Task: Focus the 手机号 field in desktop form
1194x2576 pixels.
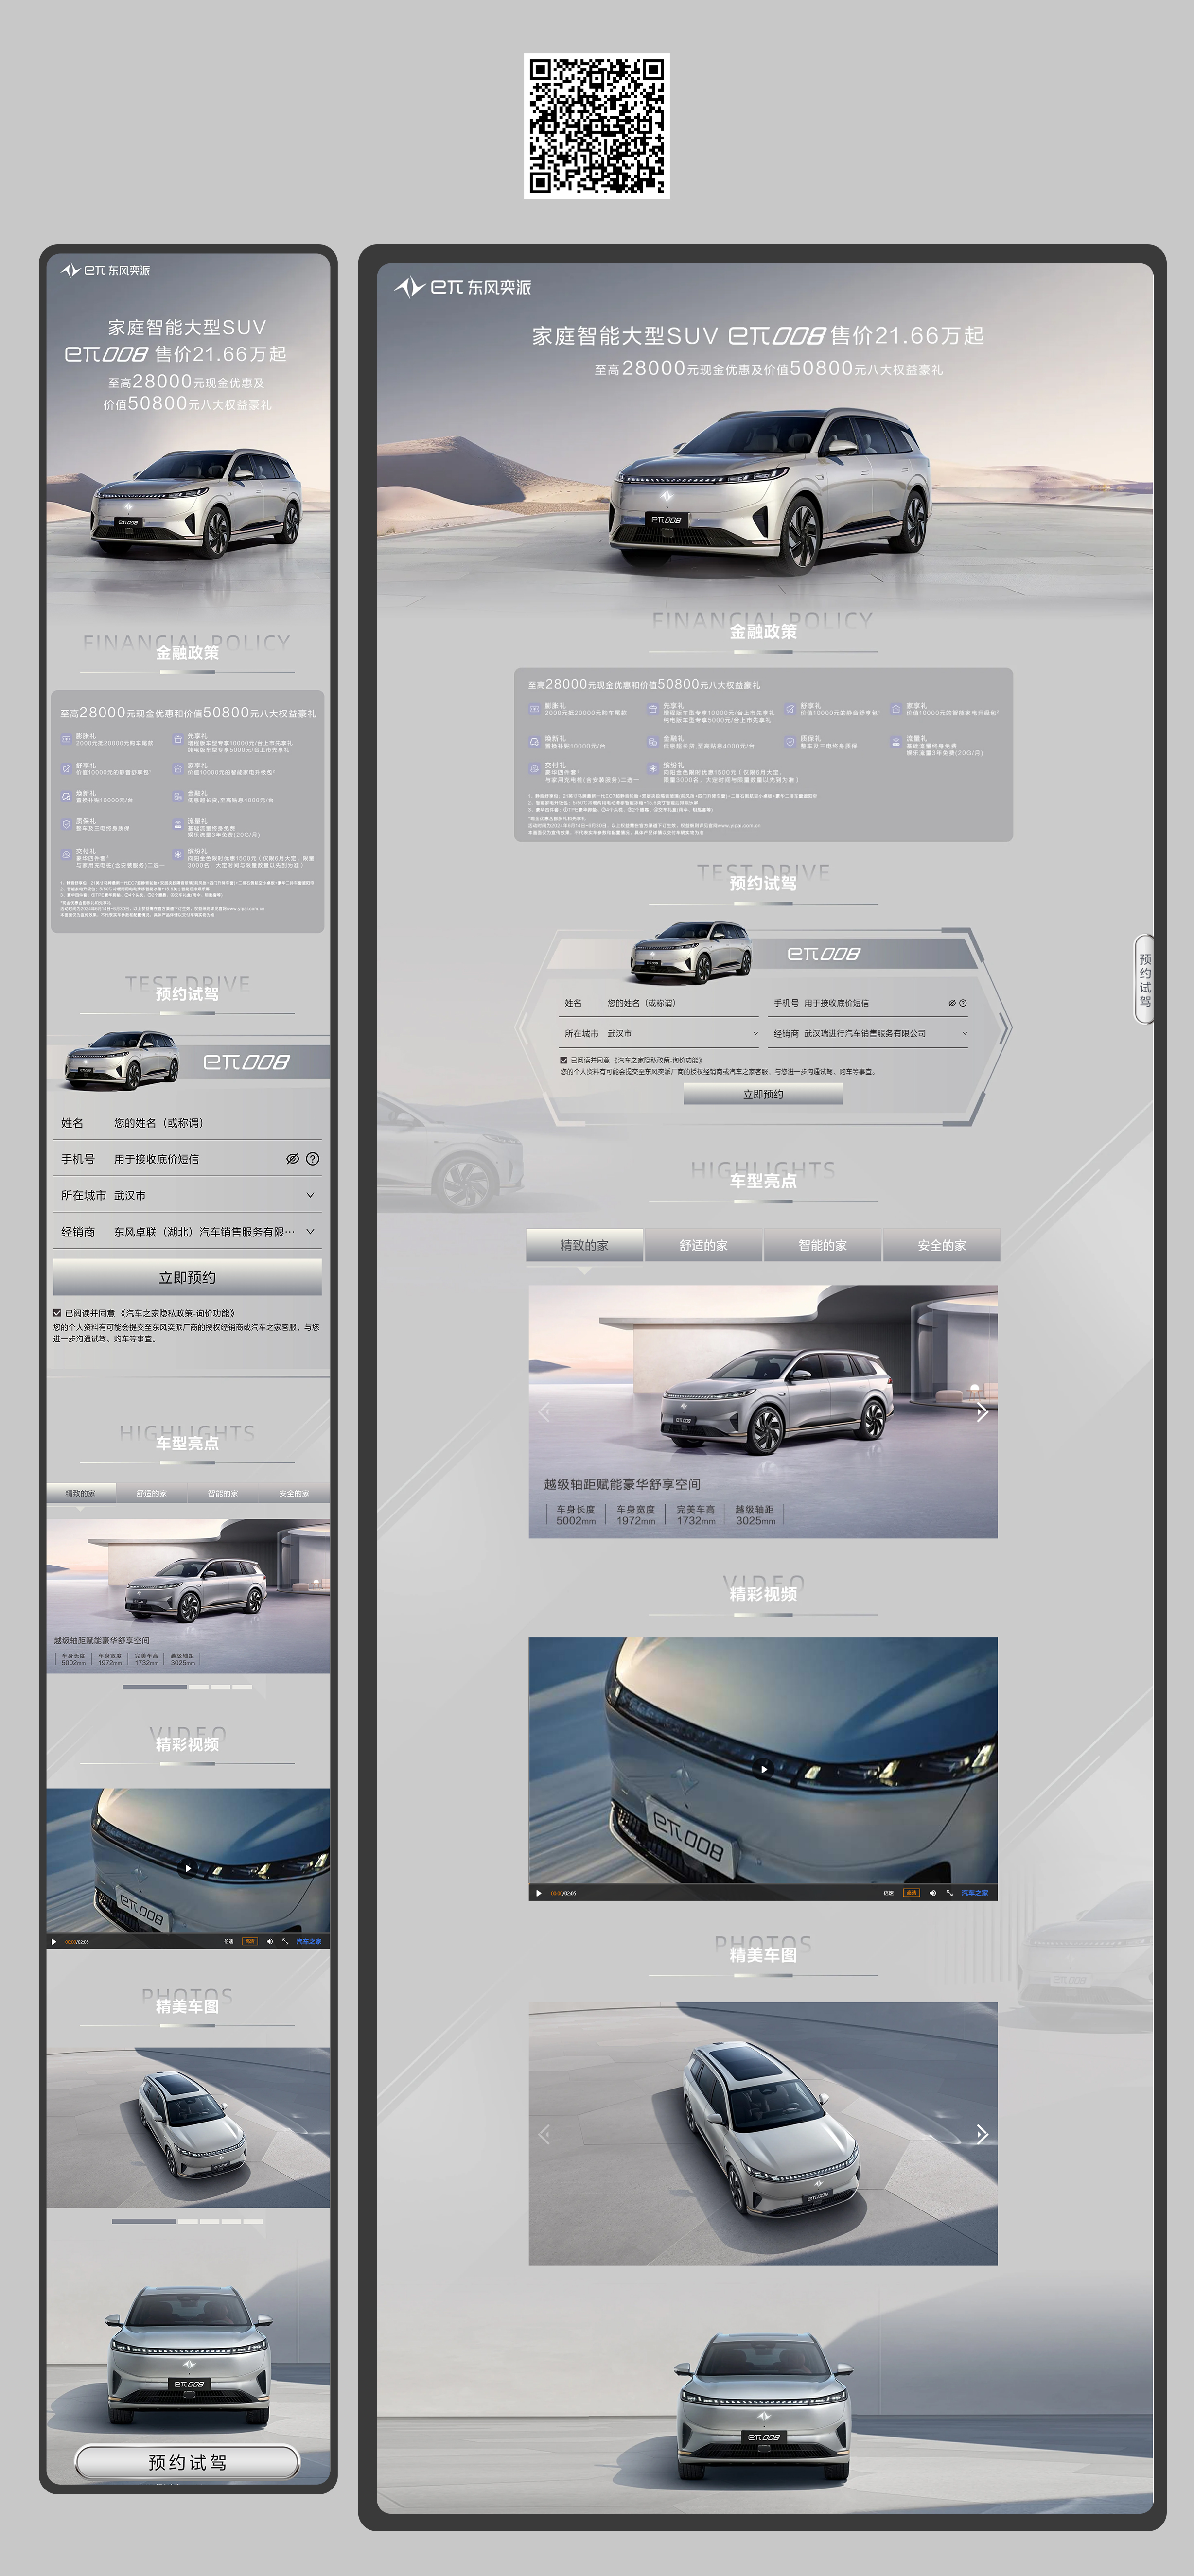Action: coord(869,1003)
